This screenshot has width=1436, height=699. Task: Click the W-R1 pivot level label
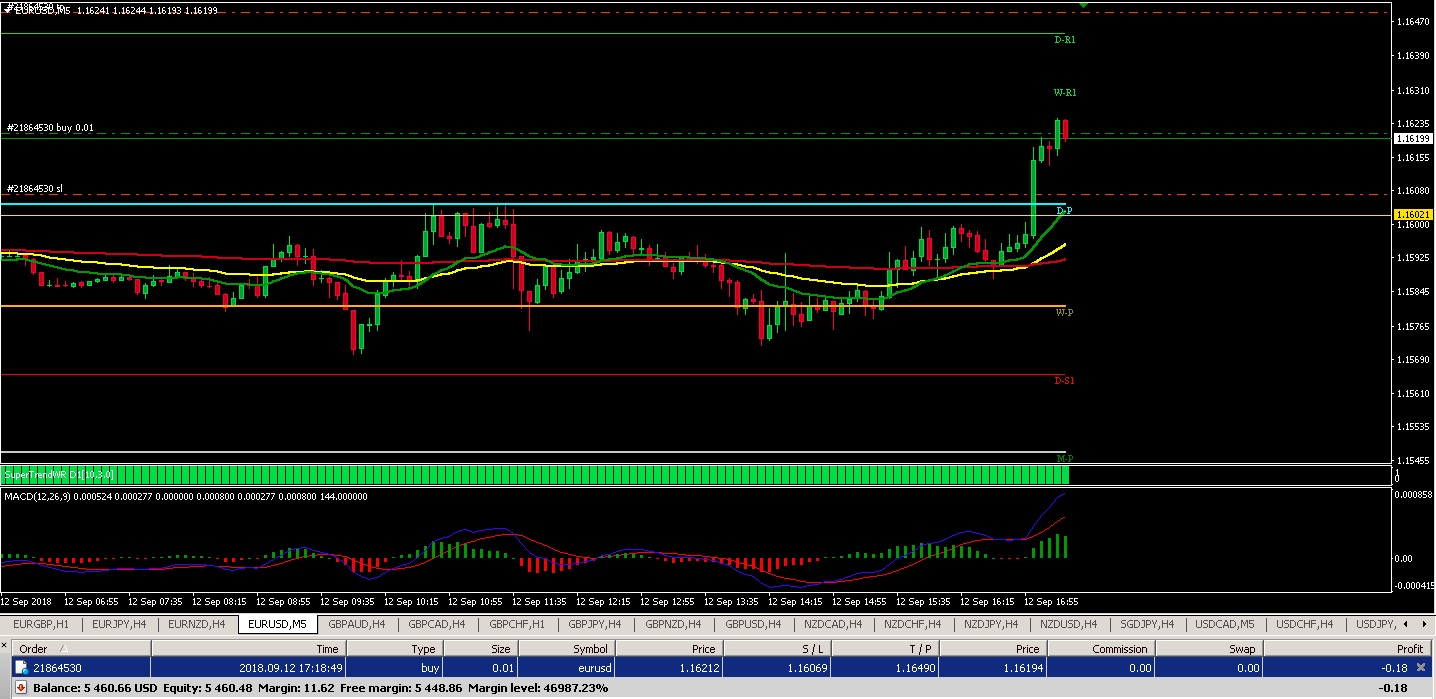(1065, 92)
